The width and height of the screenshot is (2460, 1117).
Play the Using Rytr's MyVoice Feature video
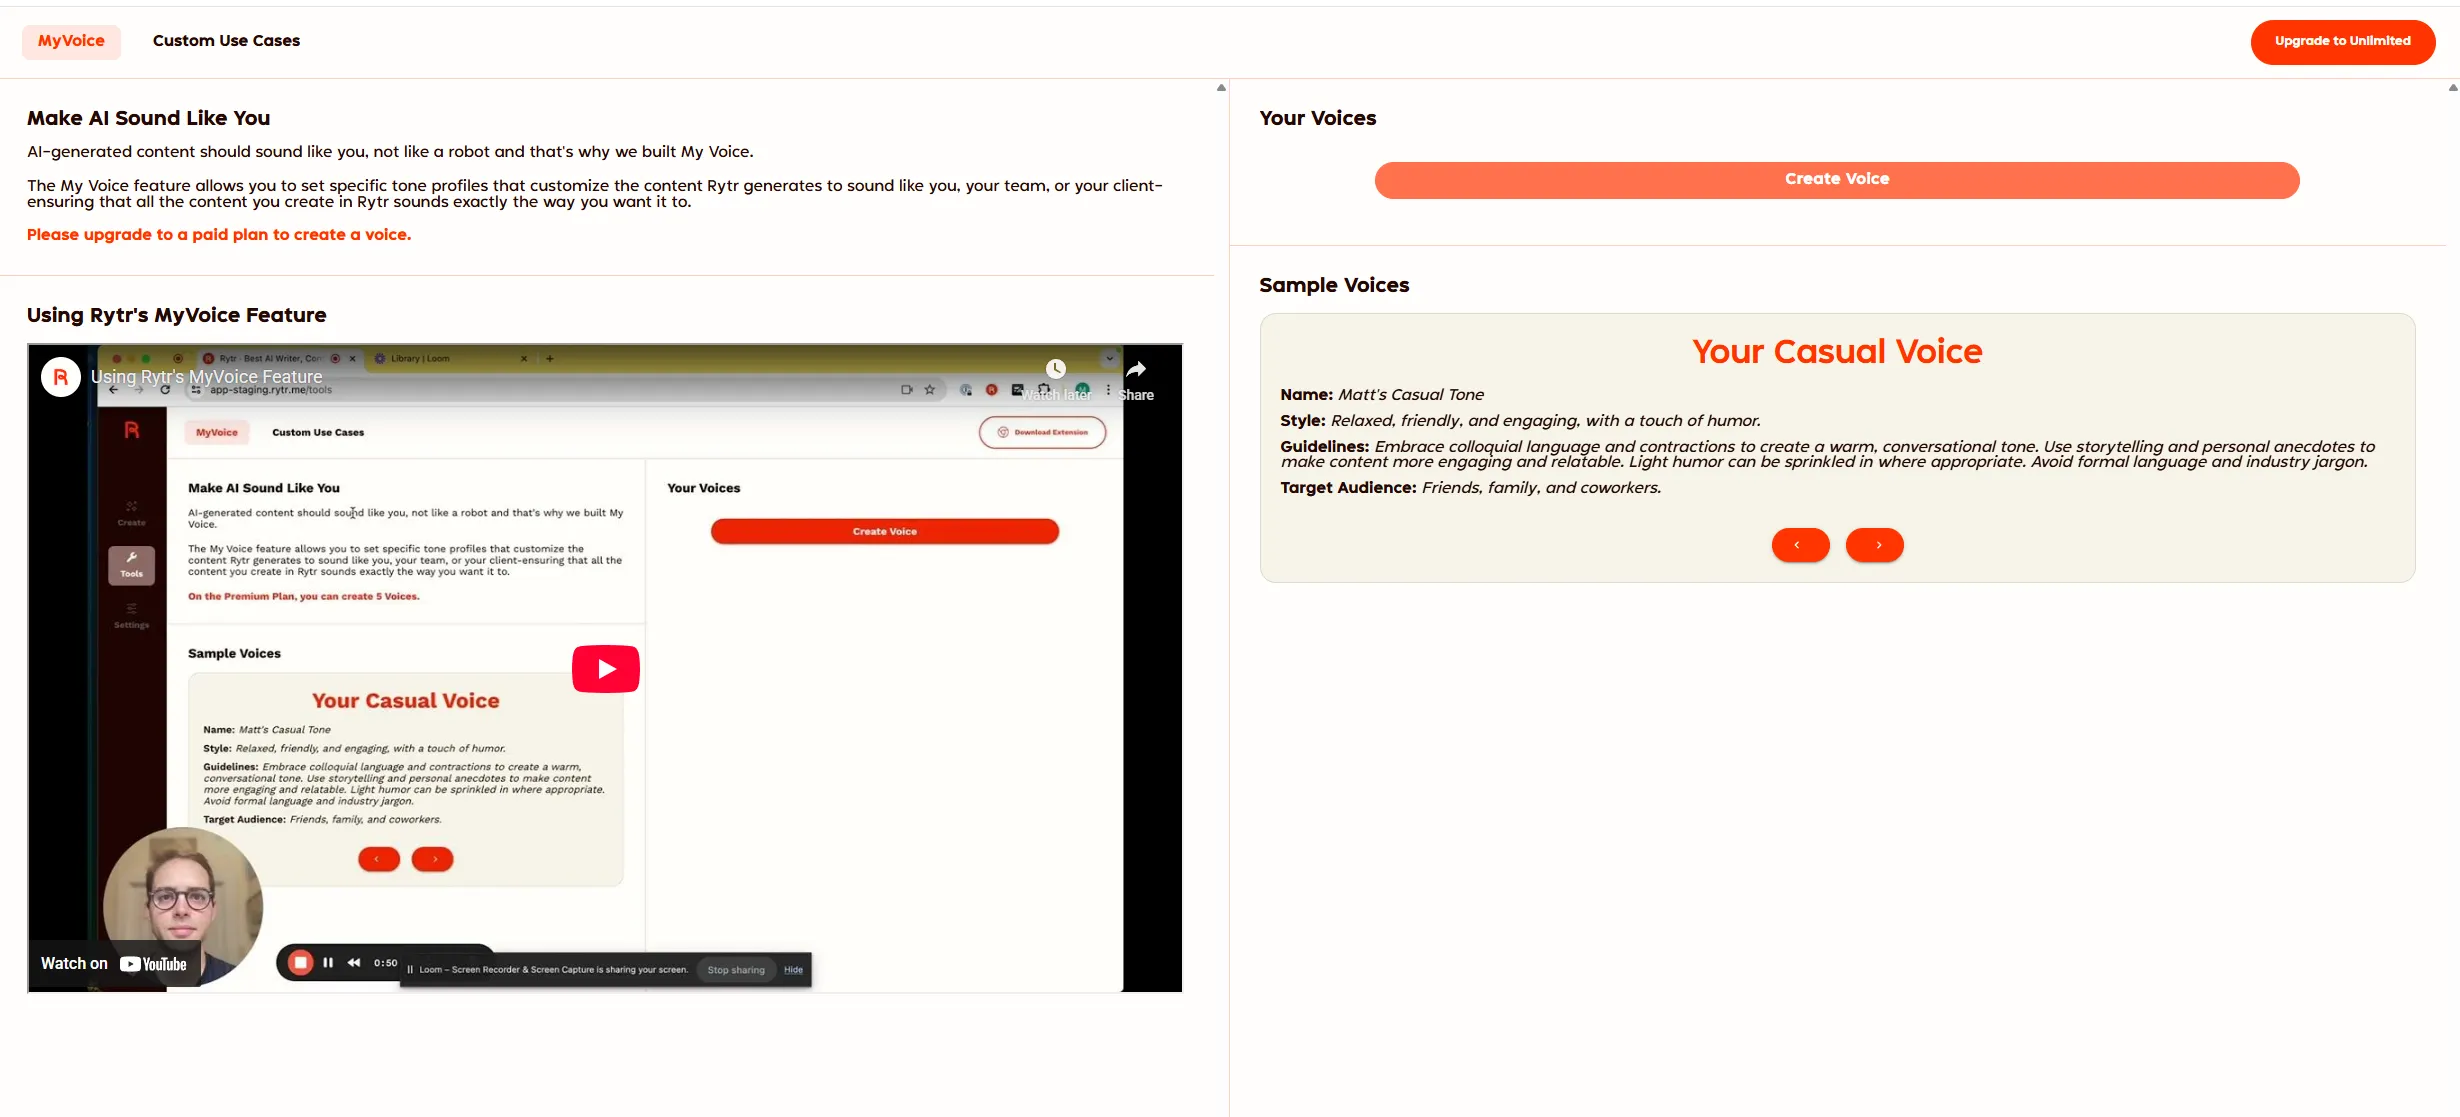605,667
